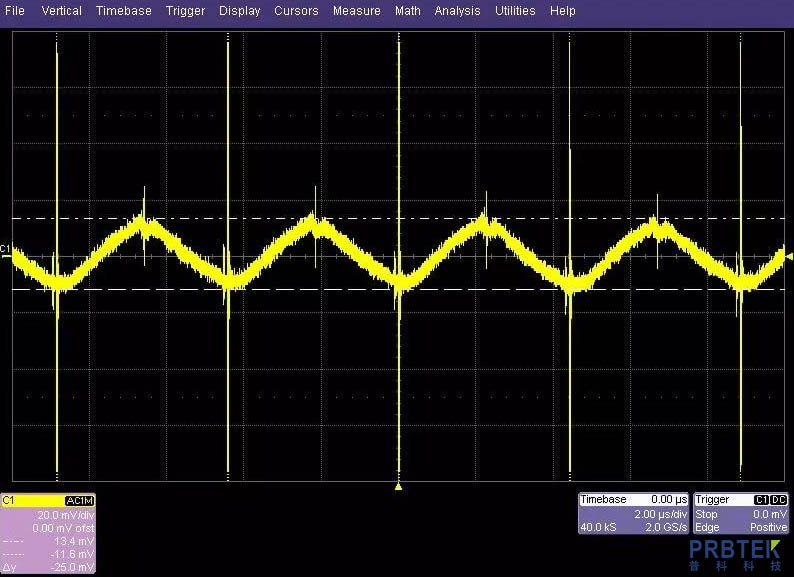This screenshot has width=794, height=577.
Task: Click the 13.4 mV cursor reading
Action: point(74,541)
